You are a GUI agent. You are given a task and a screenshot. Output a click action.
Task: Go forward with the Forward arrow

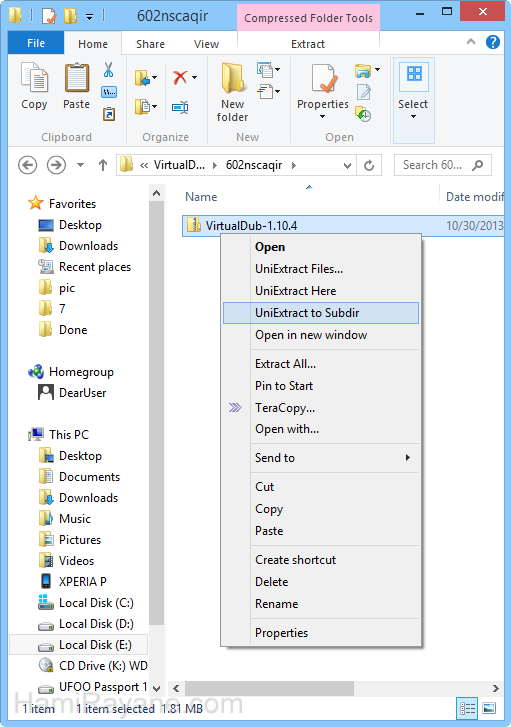click(x=56, y=165)
